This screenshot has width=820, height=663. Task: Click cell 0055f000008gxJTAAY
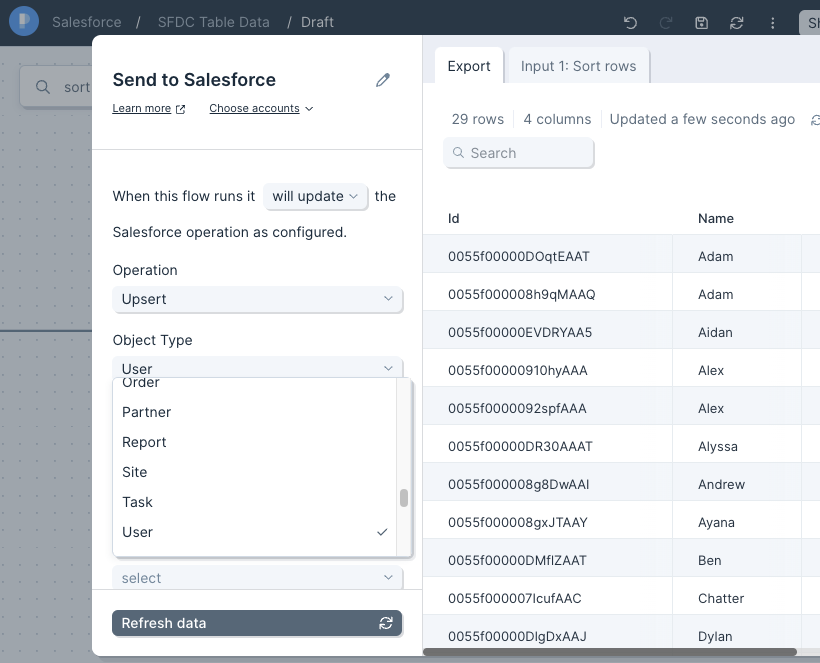pyautogui.click(x=548, y=522)
